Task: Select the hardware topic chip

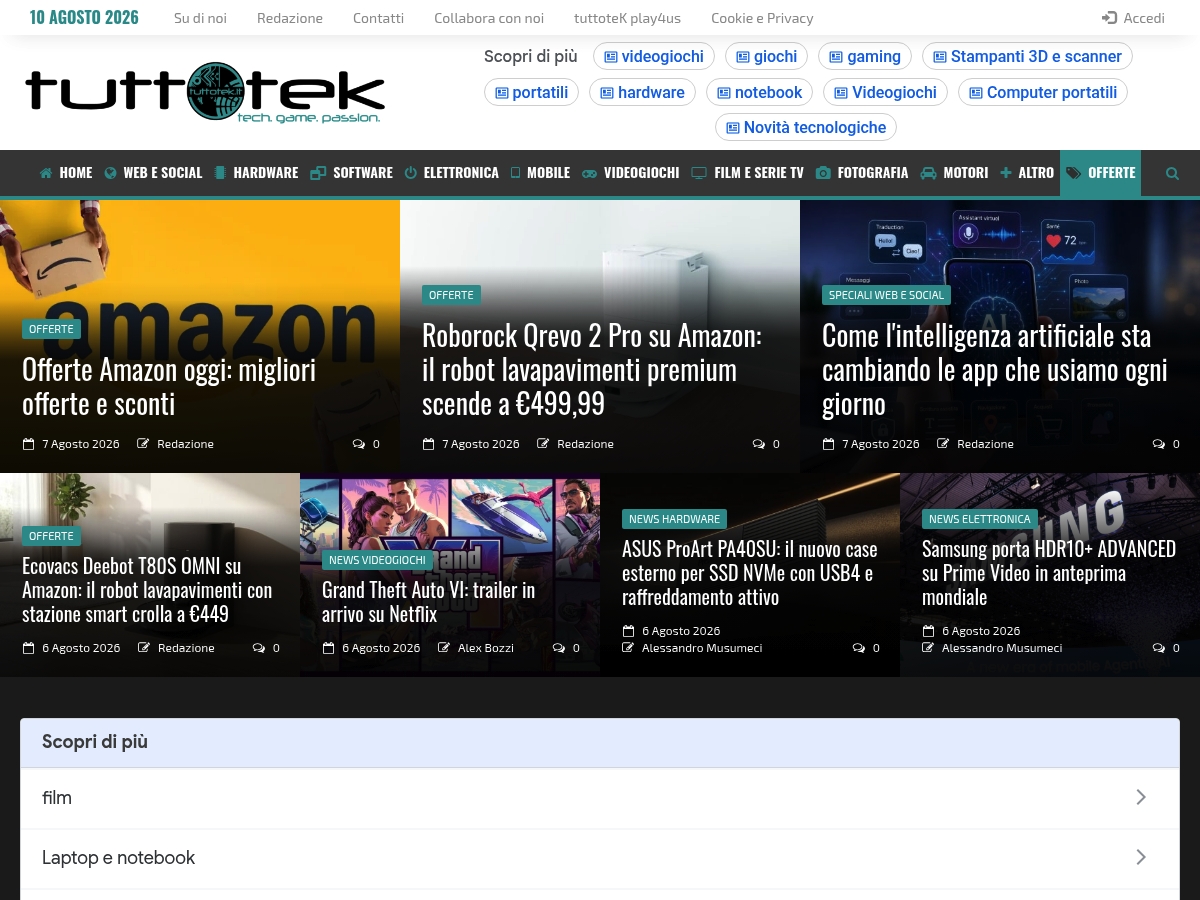Action: point(642,92)
